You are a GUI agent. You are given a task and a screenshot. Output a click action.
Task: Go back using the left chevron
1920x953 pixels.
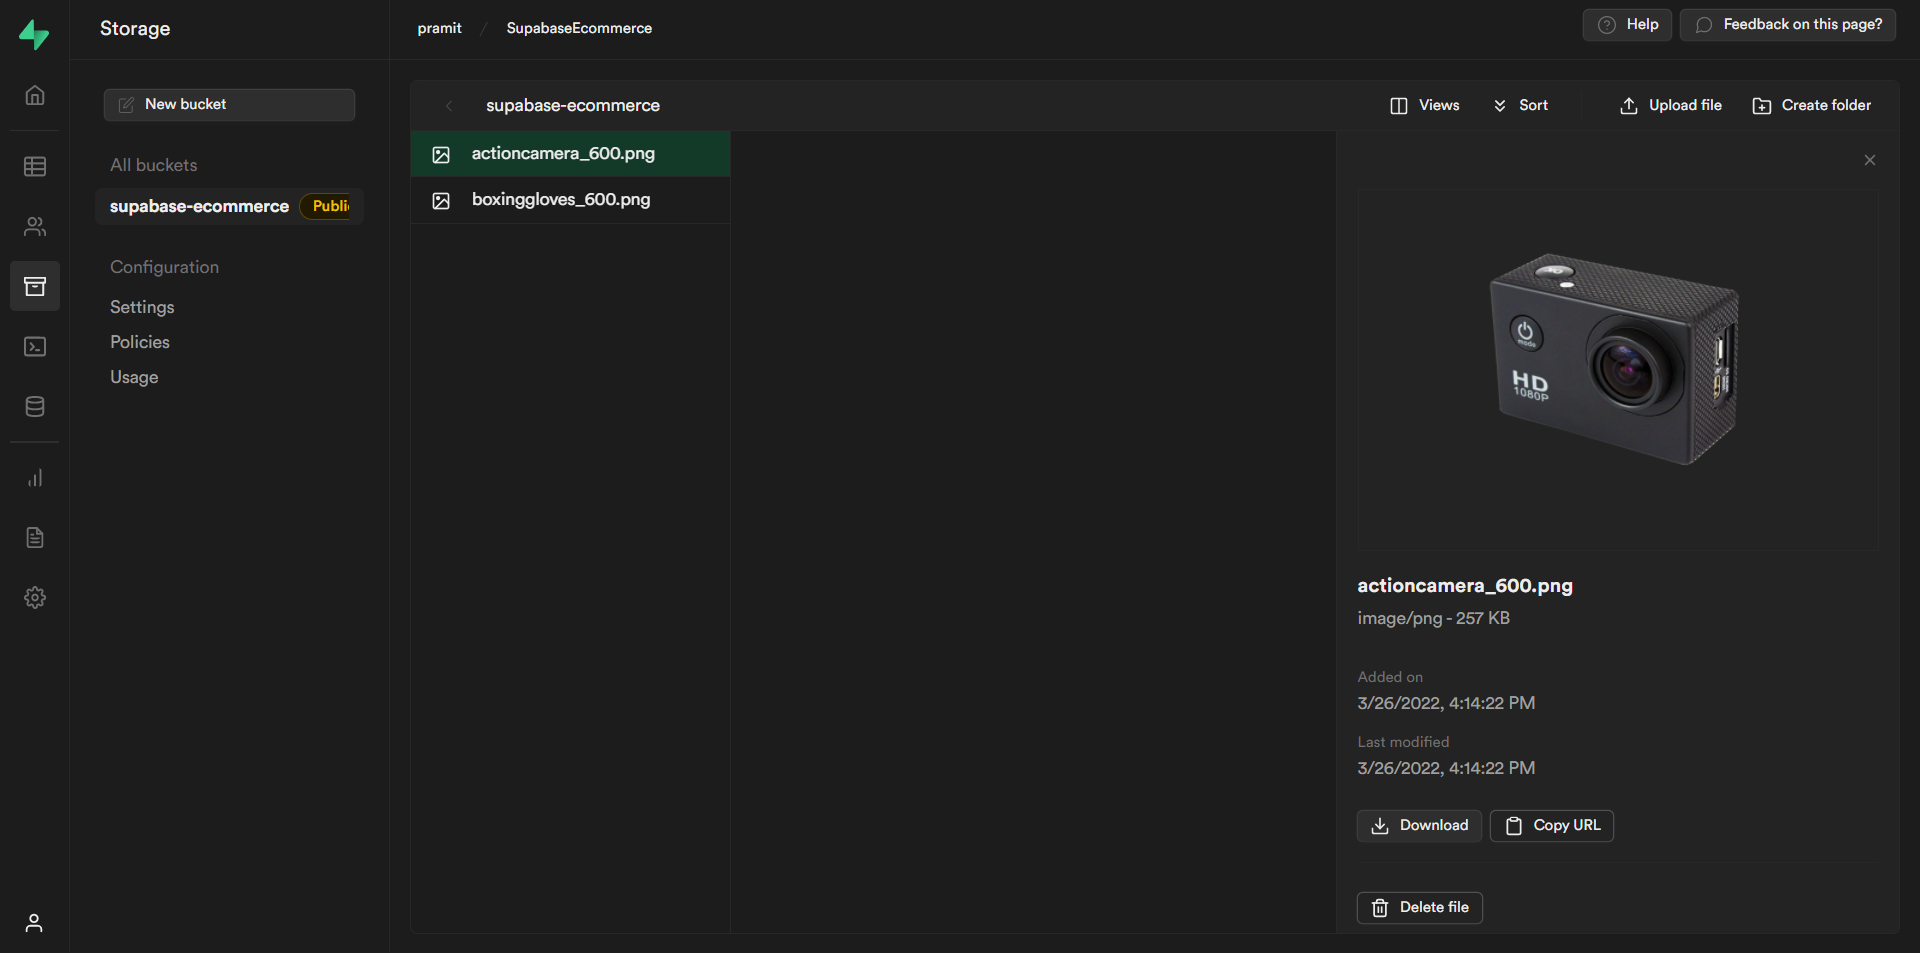pos(449,106)
